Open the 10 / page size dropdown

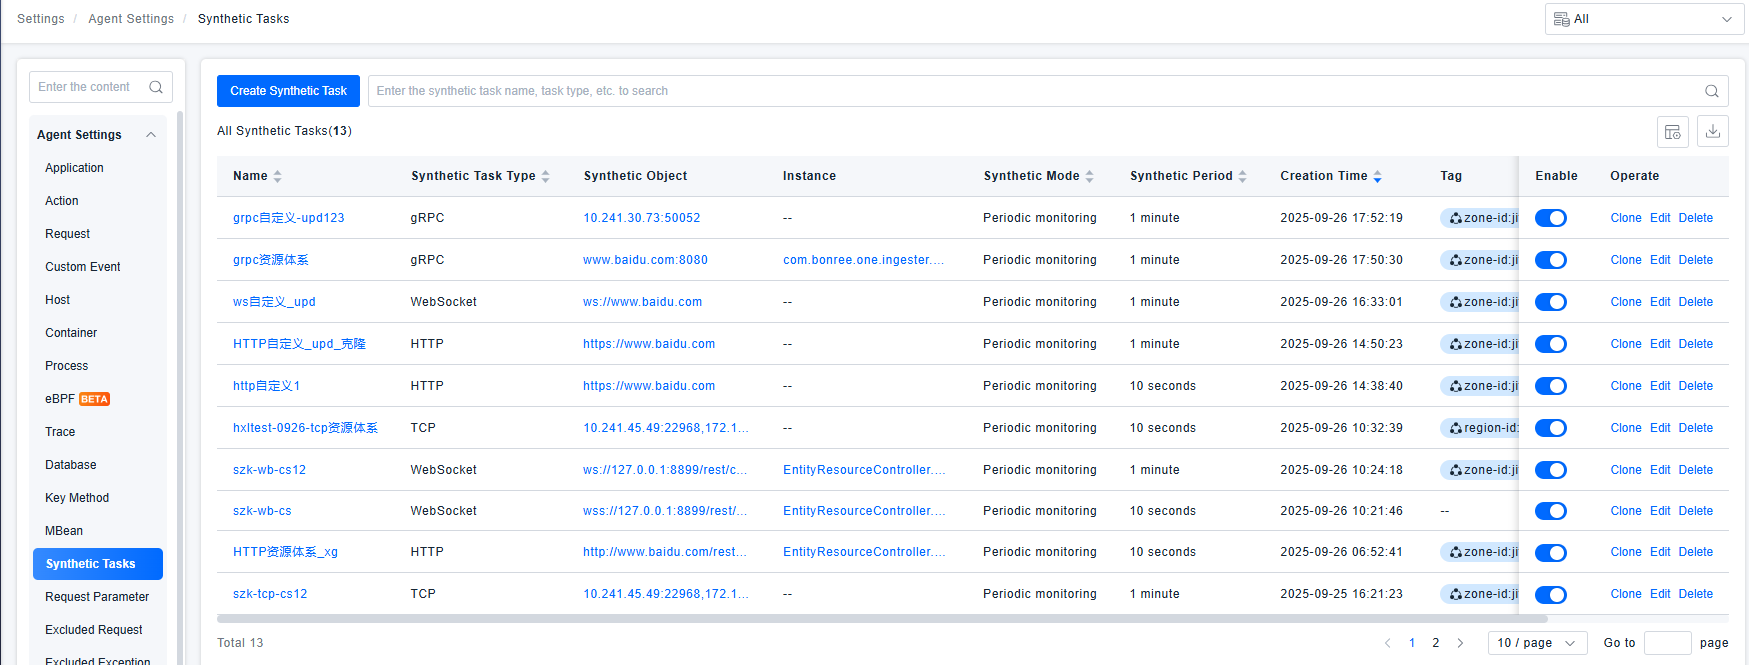[x=1537, y=643]
